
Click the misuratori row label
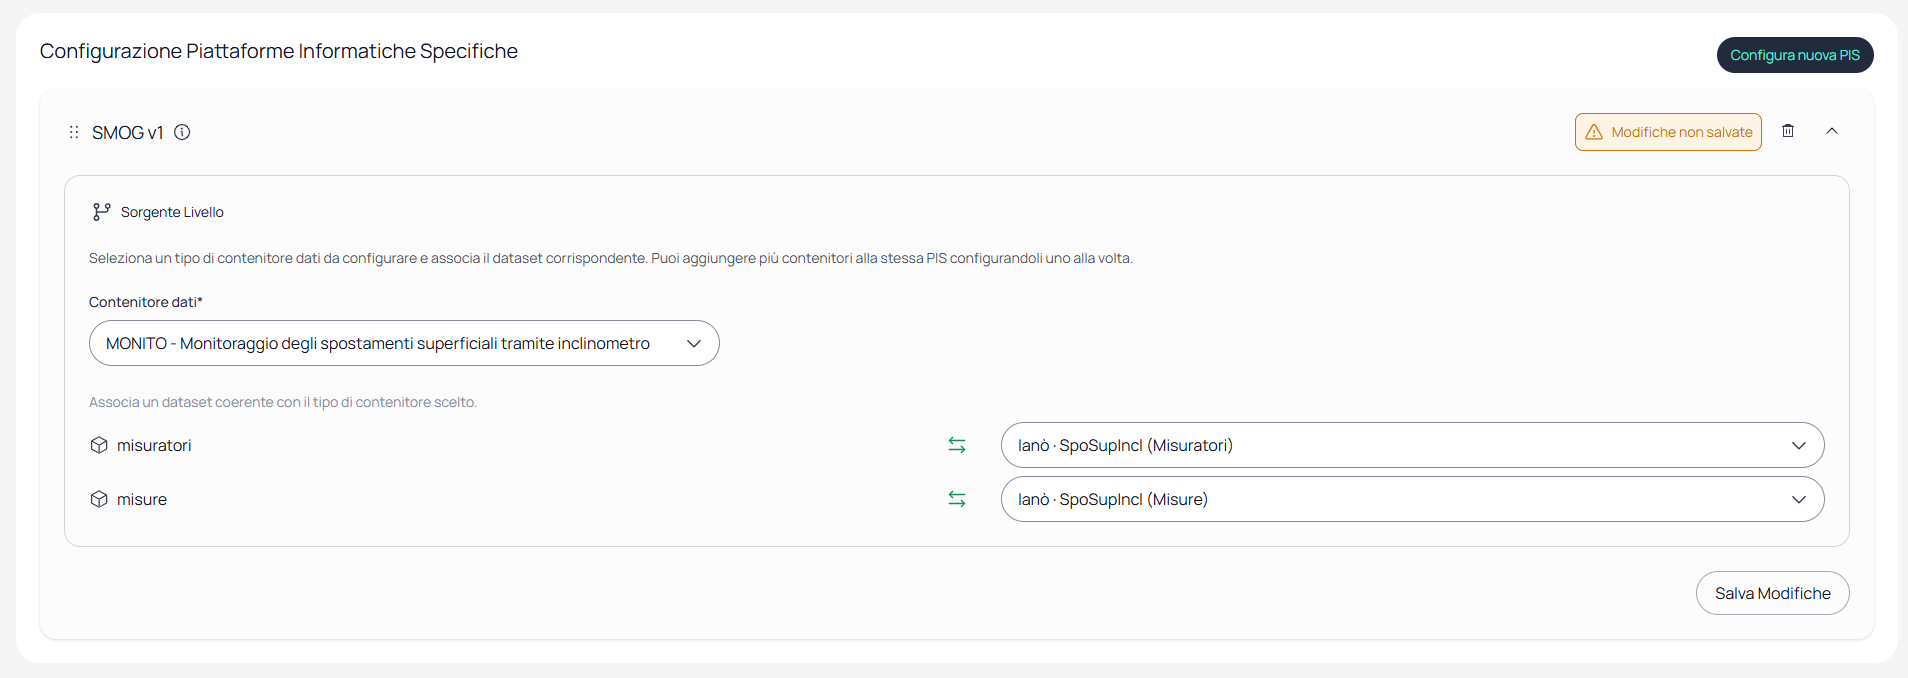[x=154, y=445]
